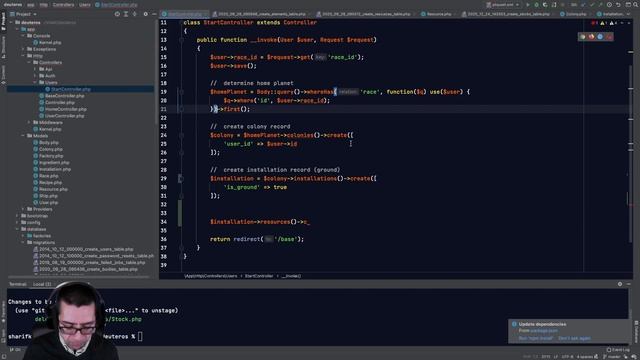
Task: Open the Structure tool window on left stripe
Action: point(3,47)
